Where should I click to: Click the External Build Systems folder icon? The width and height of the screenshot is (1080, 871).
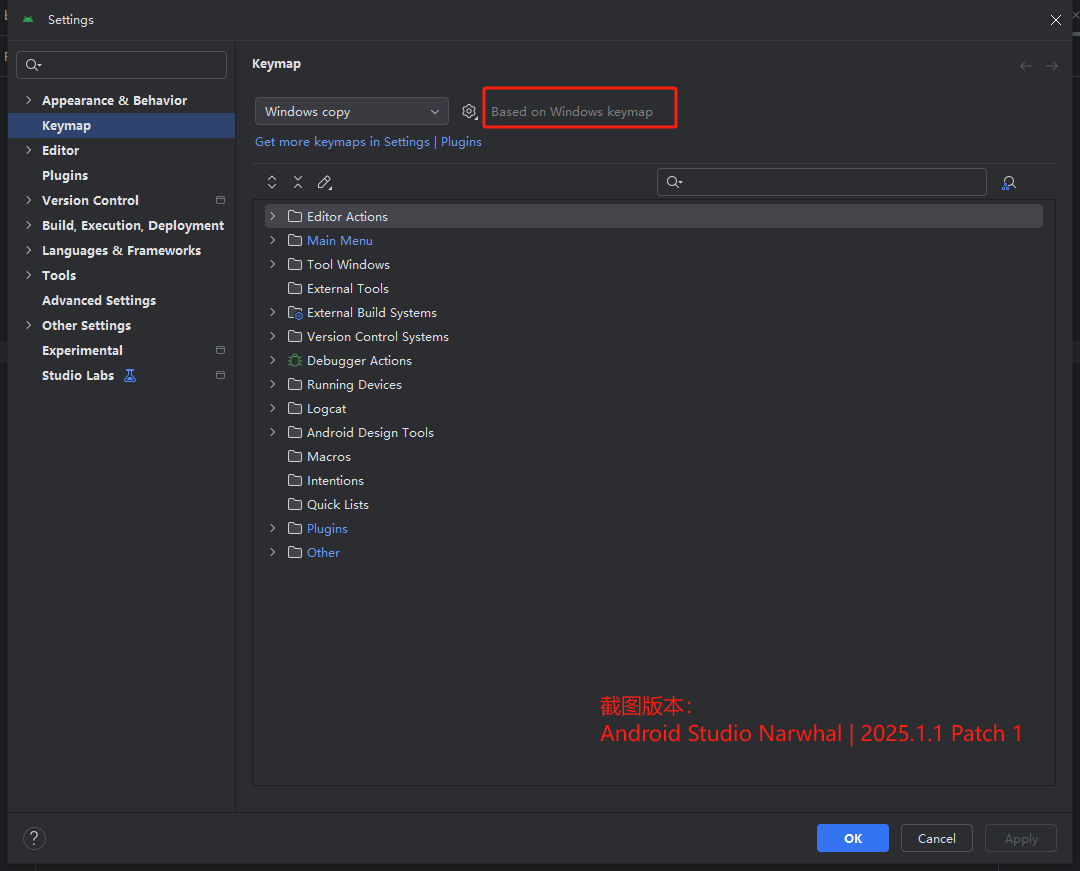(x=295, y=313)
